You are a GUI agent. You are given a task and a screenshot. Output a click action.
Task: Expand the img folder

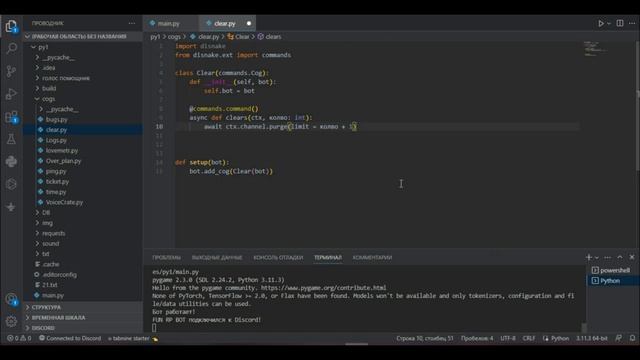pos(82,223)
